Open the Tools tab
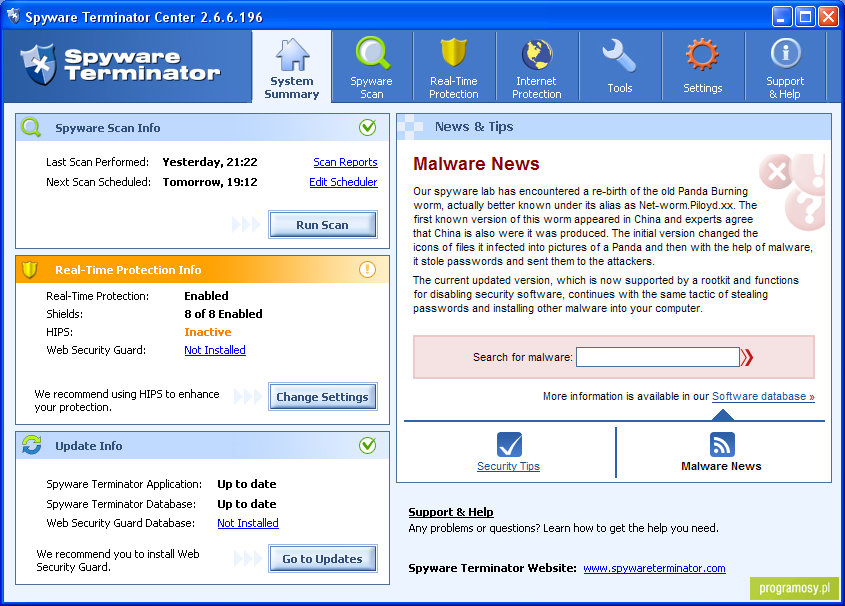Viewport: 845px width, 606px height. coord(620,67)
